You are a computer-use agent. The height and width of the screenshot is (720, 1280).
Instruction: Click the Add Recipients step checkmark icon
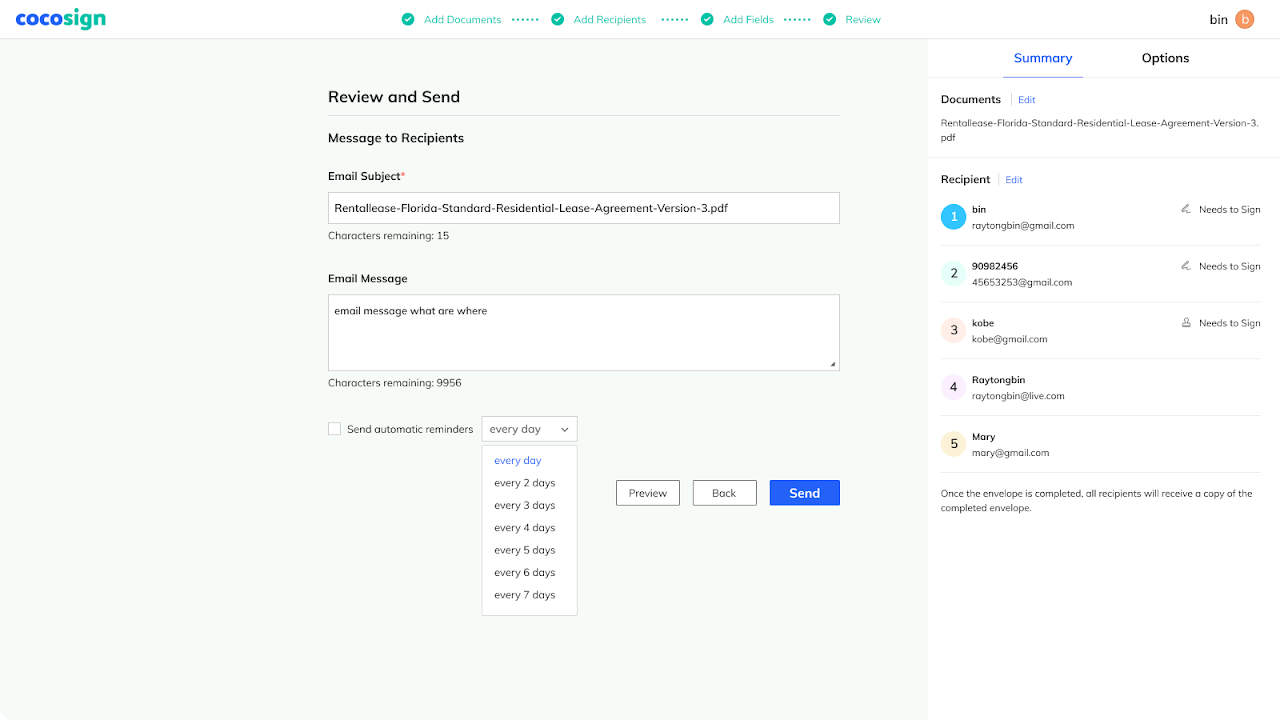[x=557, y=19]
